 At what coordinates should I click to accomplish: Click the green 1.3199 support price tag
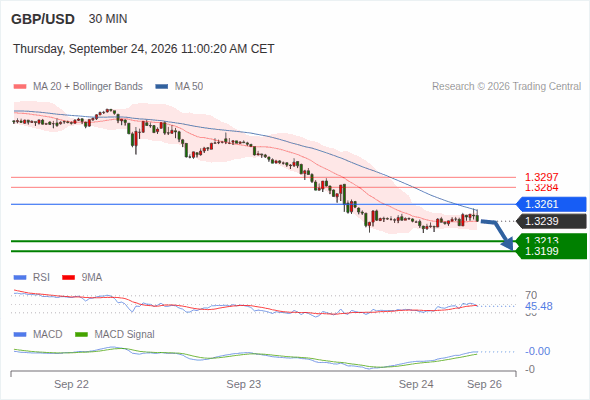click(x=551, y=252)
